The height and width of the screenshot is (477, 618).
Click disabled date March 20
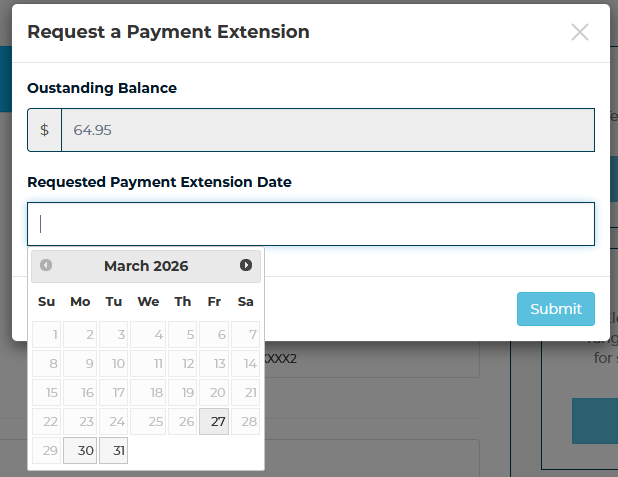coord(214,393)
